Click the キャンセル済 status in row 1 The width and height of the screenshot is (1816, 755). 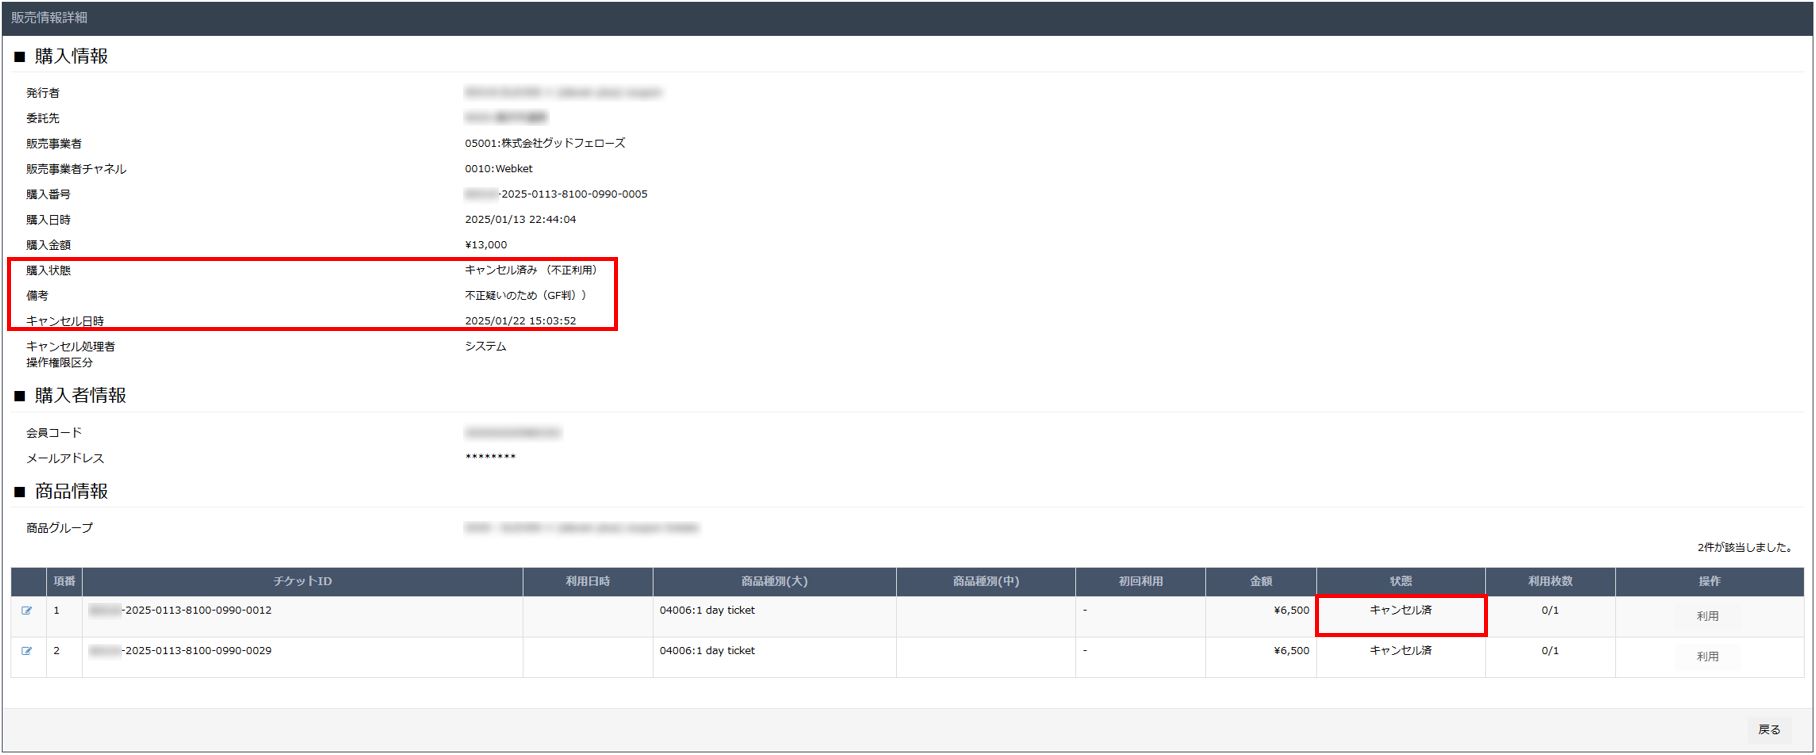pos(1400,611)
